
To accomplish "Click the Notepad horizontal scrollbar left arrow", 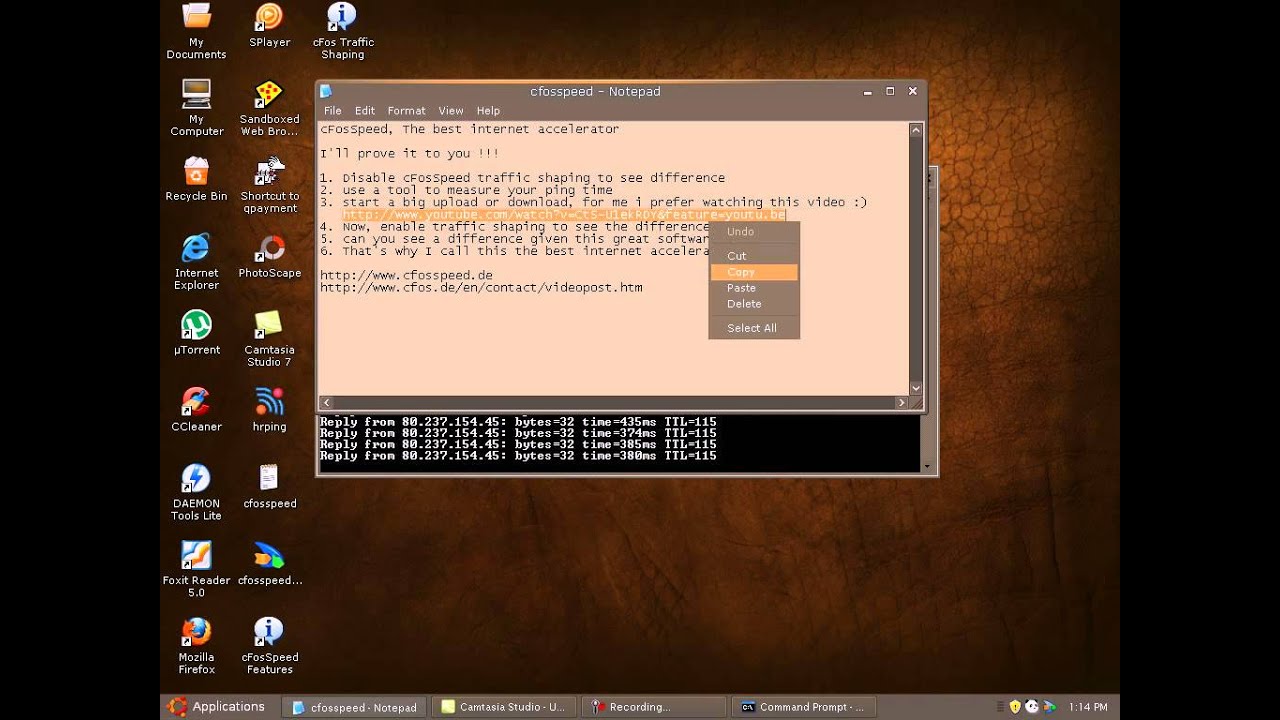I will (326, 402).
